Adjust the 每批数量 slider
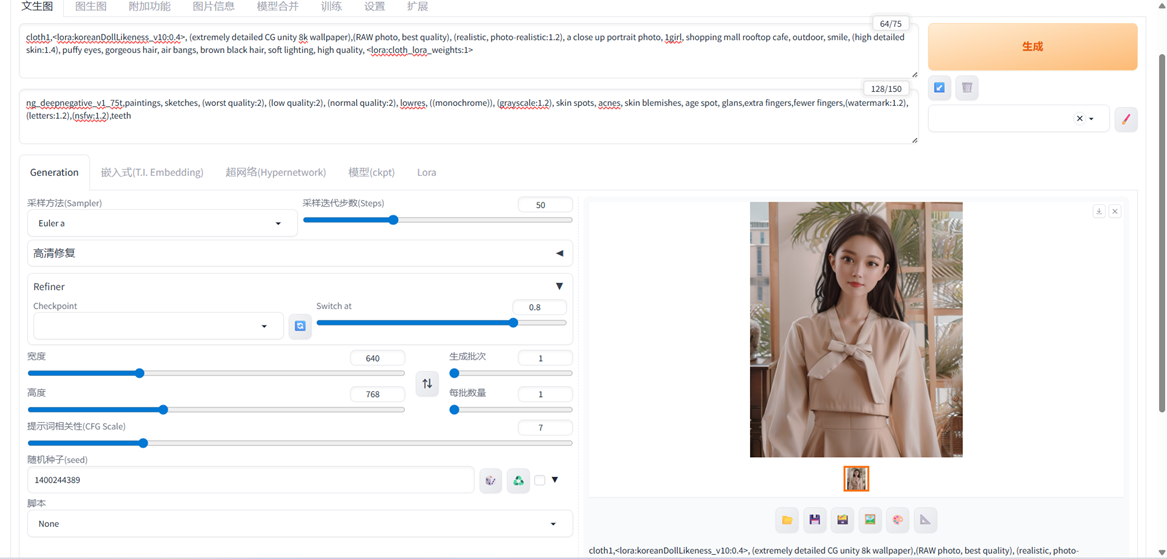Screen dimensions: 1167x559 511,409
